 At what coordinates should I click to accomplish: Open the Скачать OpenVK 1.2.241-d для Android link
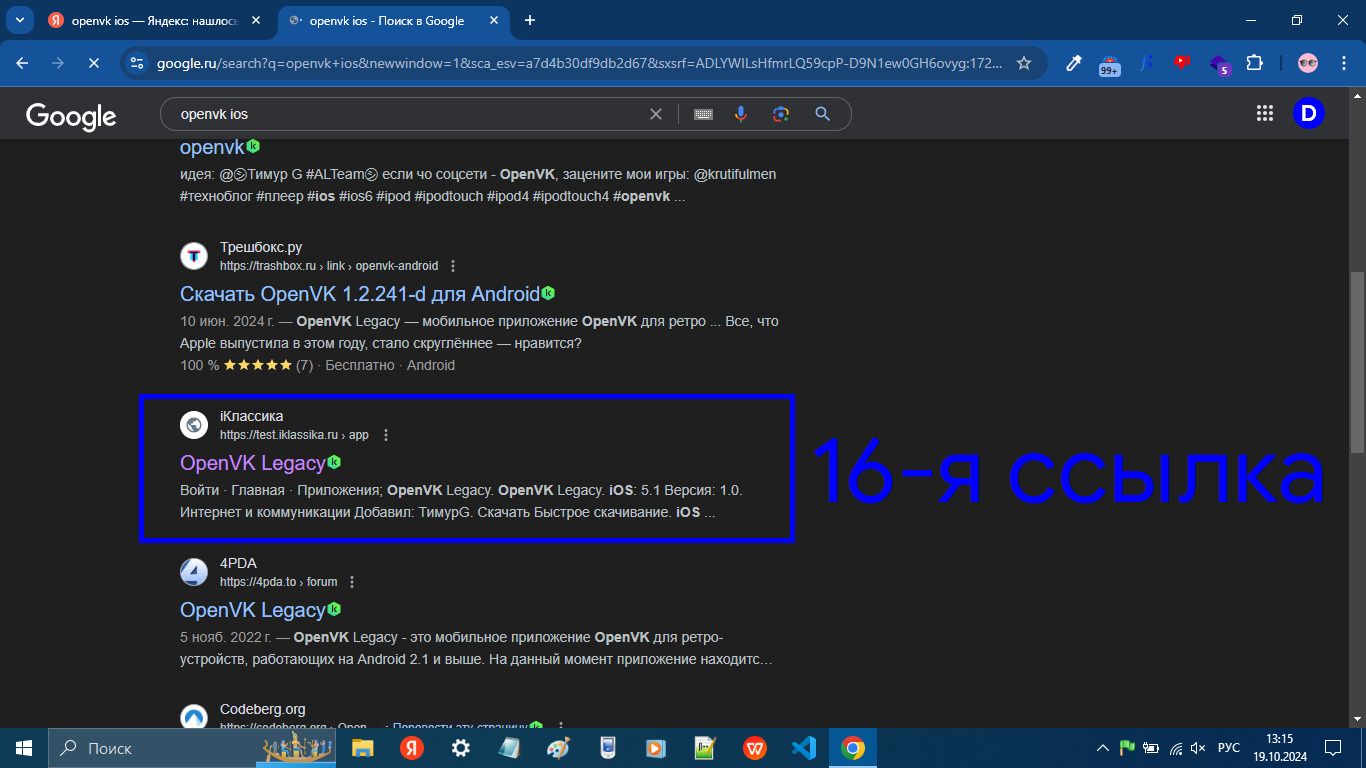(359, 294)
